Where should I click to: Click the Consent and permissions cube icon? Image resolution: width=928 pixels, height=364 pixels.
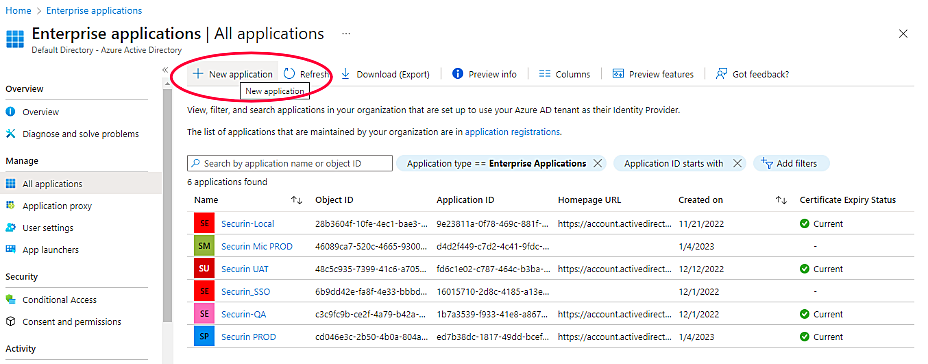pyautogui.click(x=10, y=322)
